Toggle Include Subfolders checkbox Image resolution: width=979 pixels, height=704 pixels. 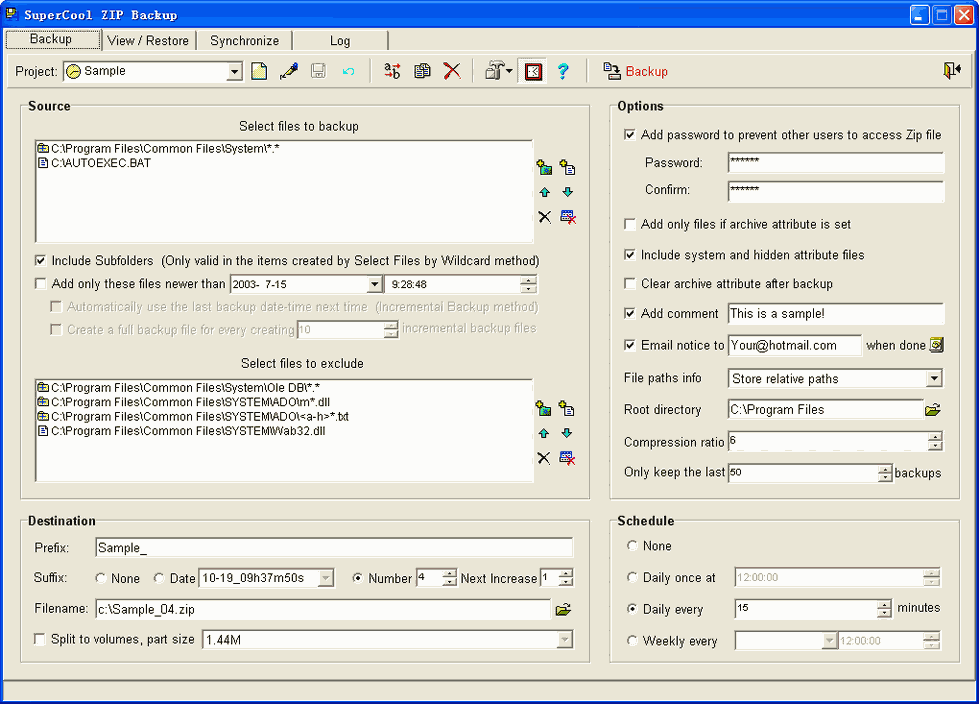click(x=41, y=260)
